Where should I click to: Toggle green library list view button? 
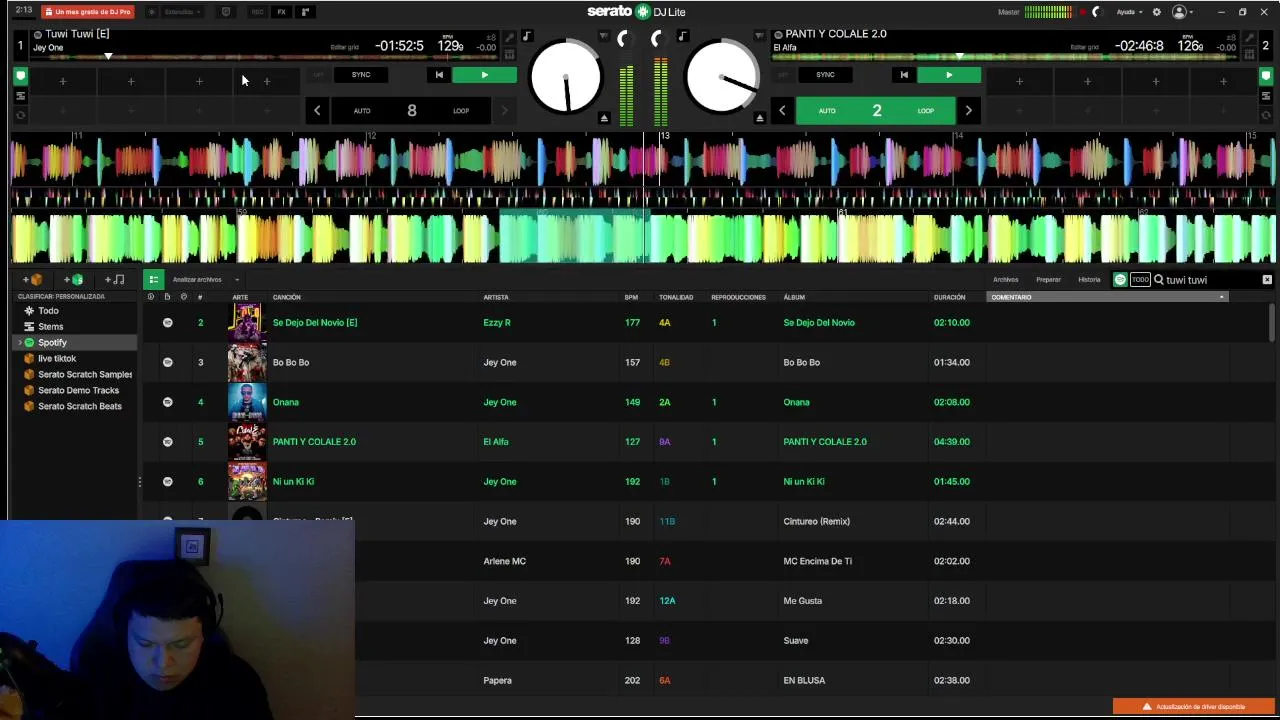click(153, 280)
